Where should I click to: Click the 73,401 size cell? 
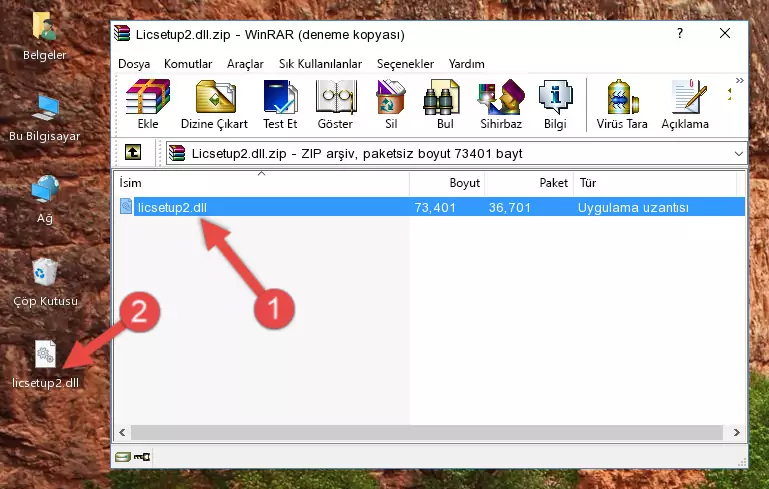(x=435, y=207)
